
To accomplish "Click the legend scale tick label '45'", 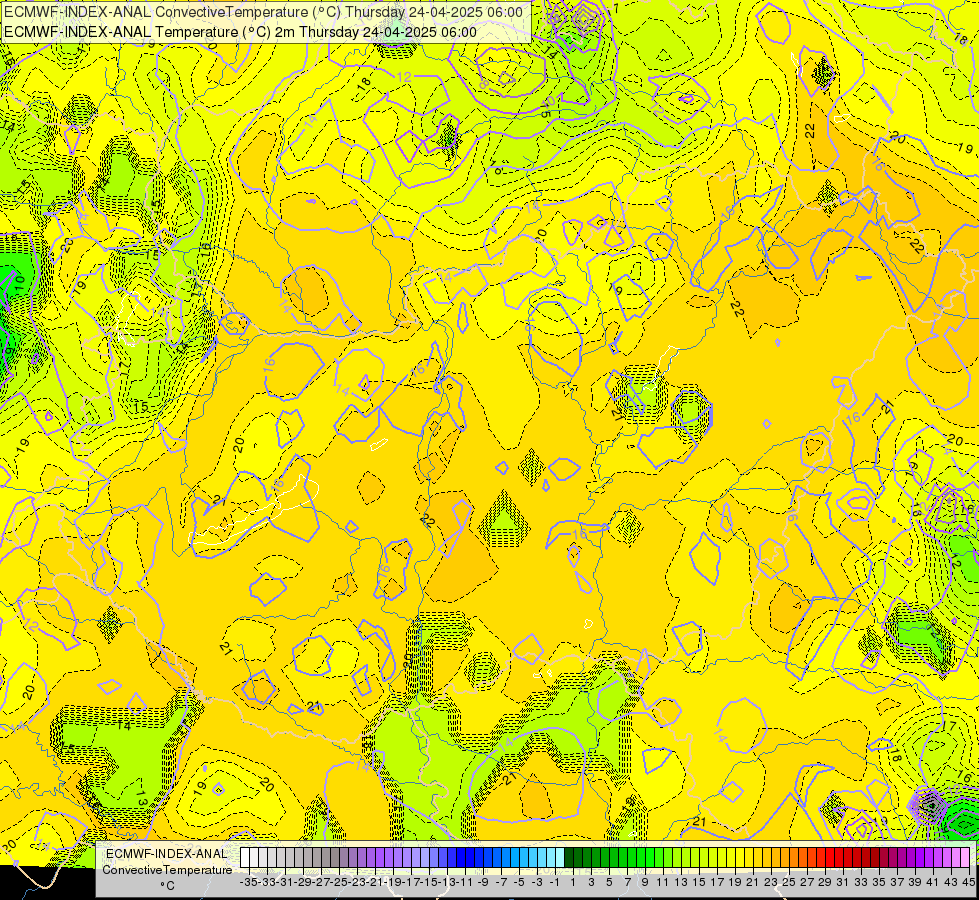I will pyautogui.click(x=968, y=882).
